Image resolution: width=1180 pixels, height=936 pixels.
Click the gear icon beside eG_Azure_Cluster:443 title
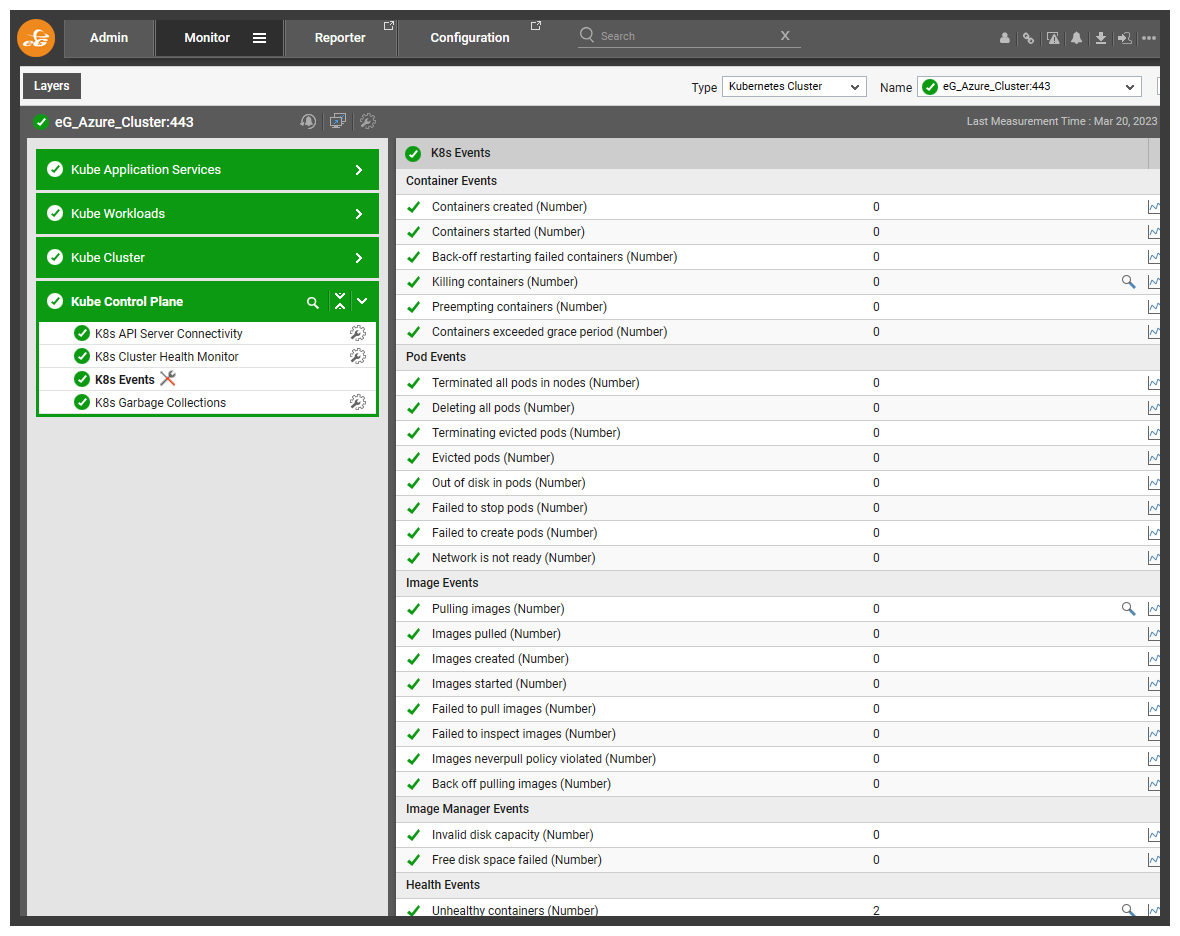(367, 121)
